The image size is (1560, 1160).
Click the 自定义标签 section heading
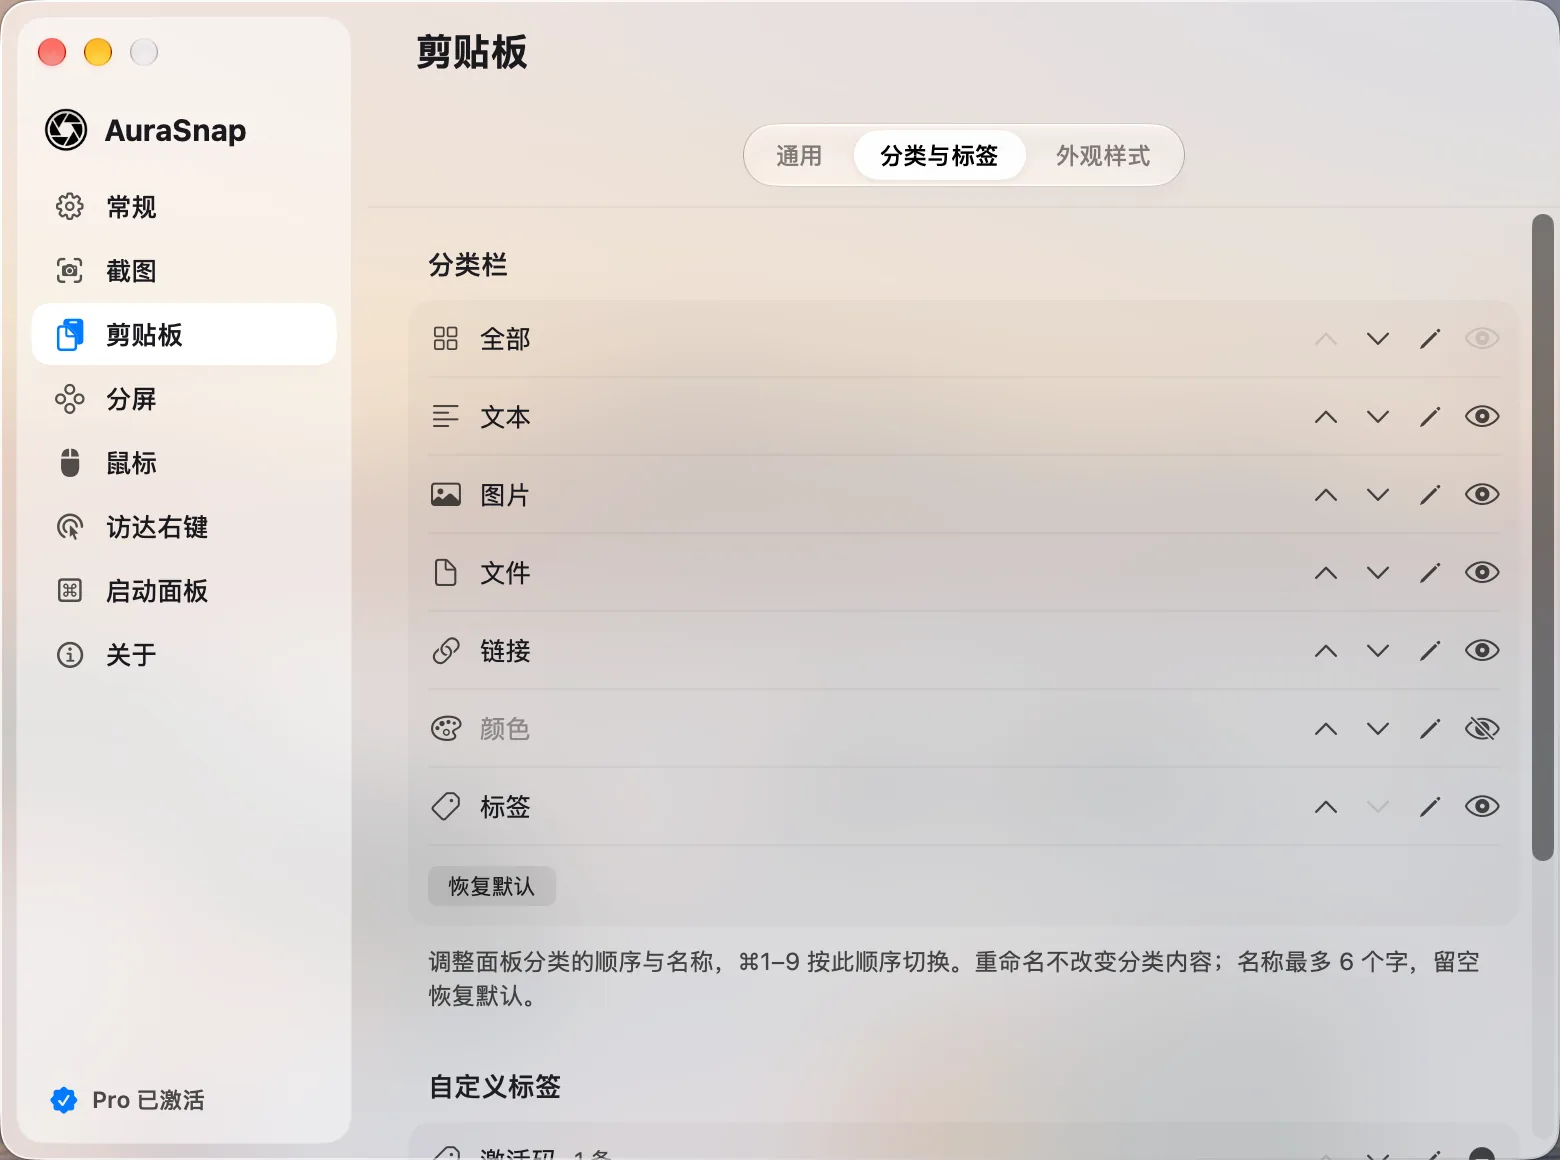coord(495,1087)
